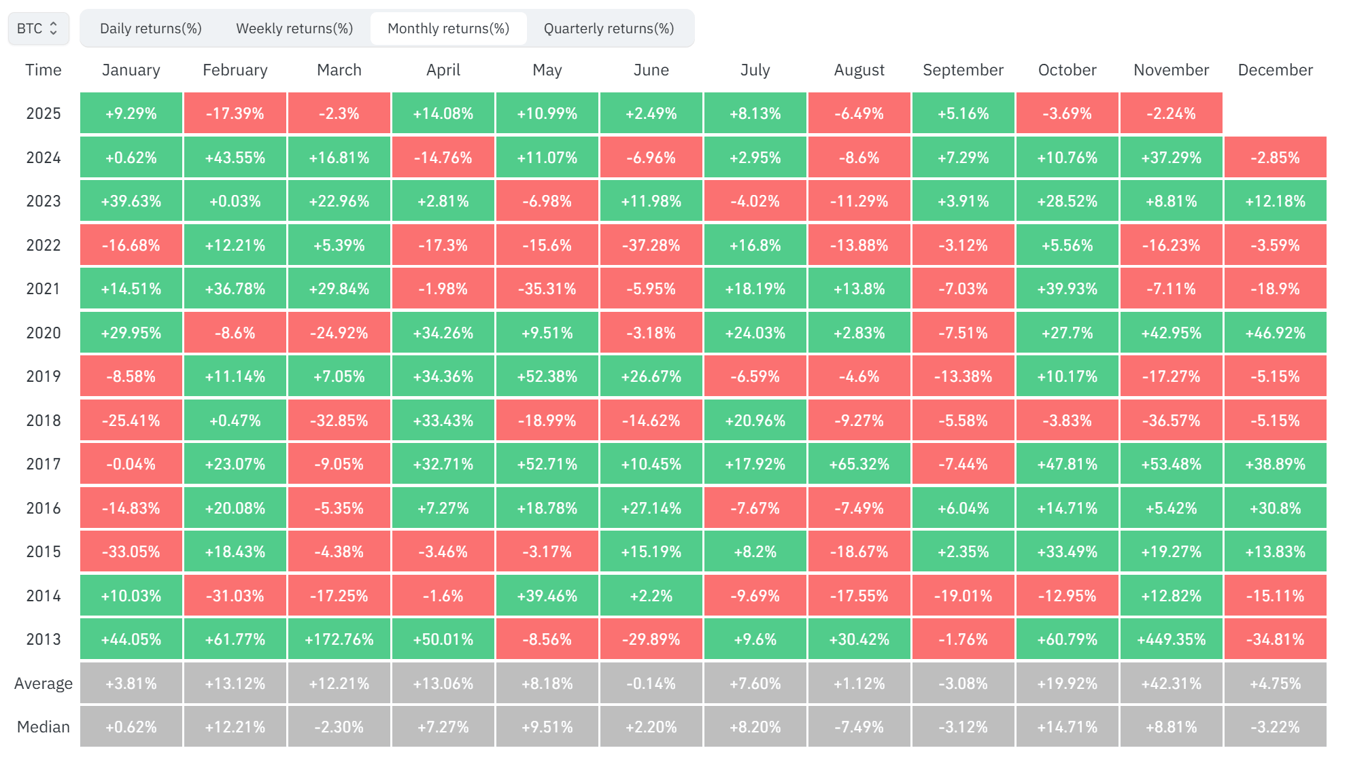Click the +65.32% August 2017 cell

click(859, 463)
